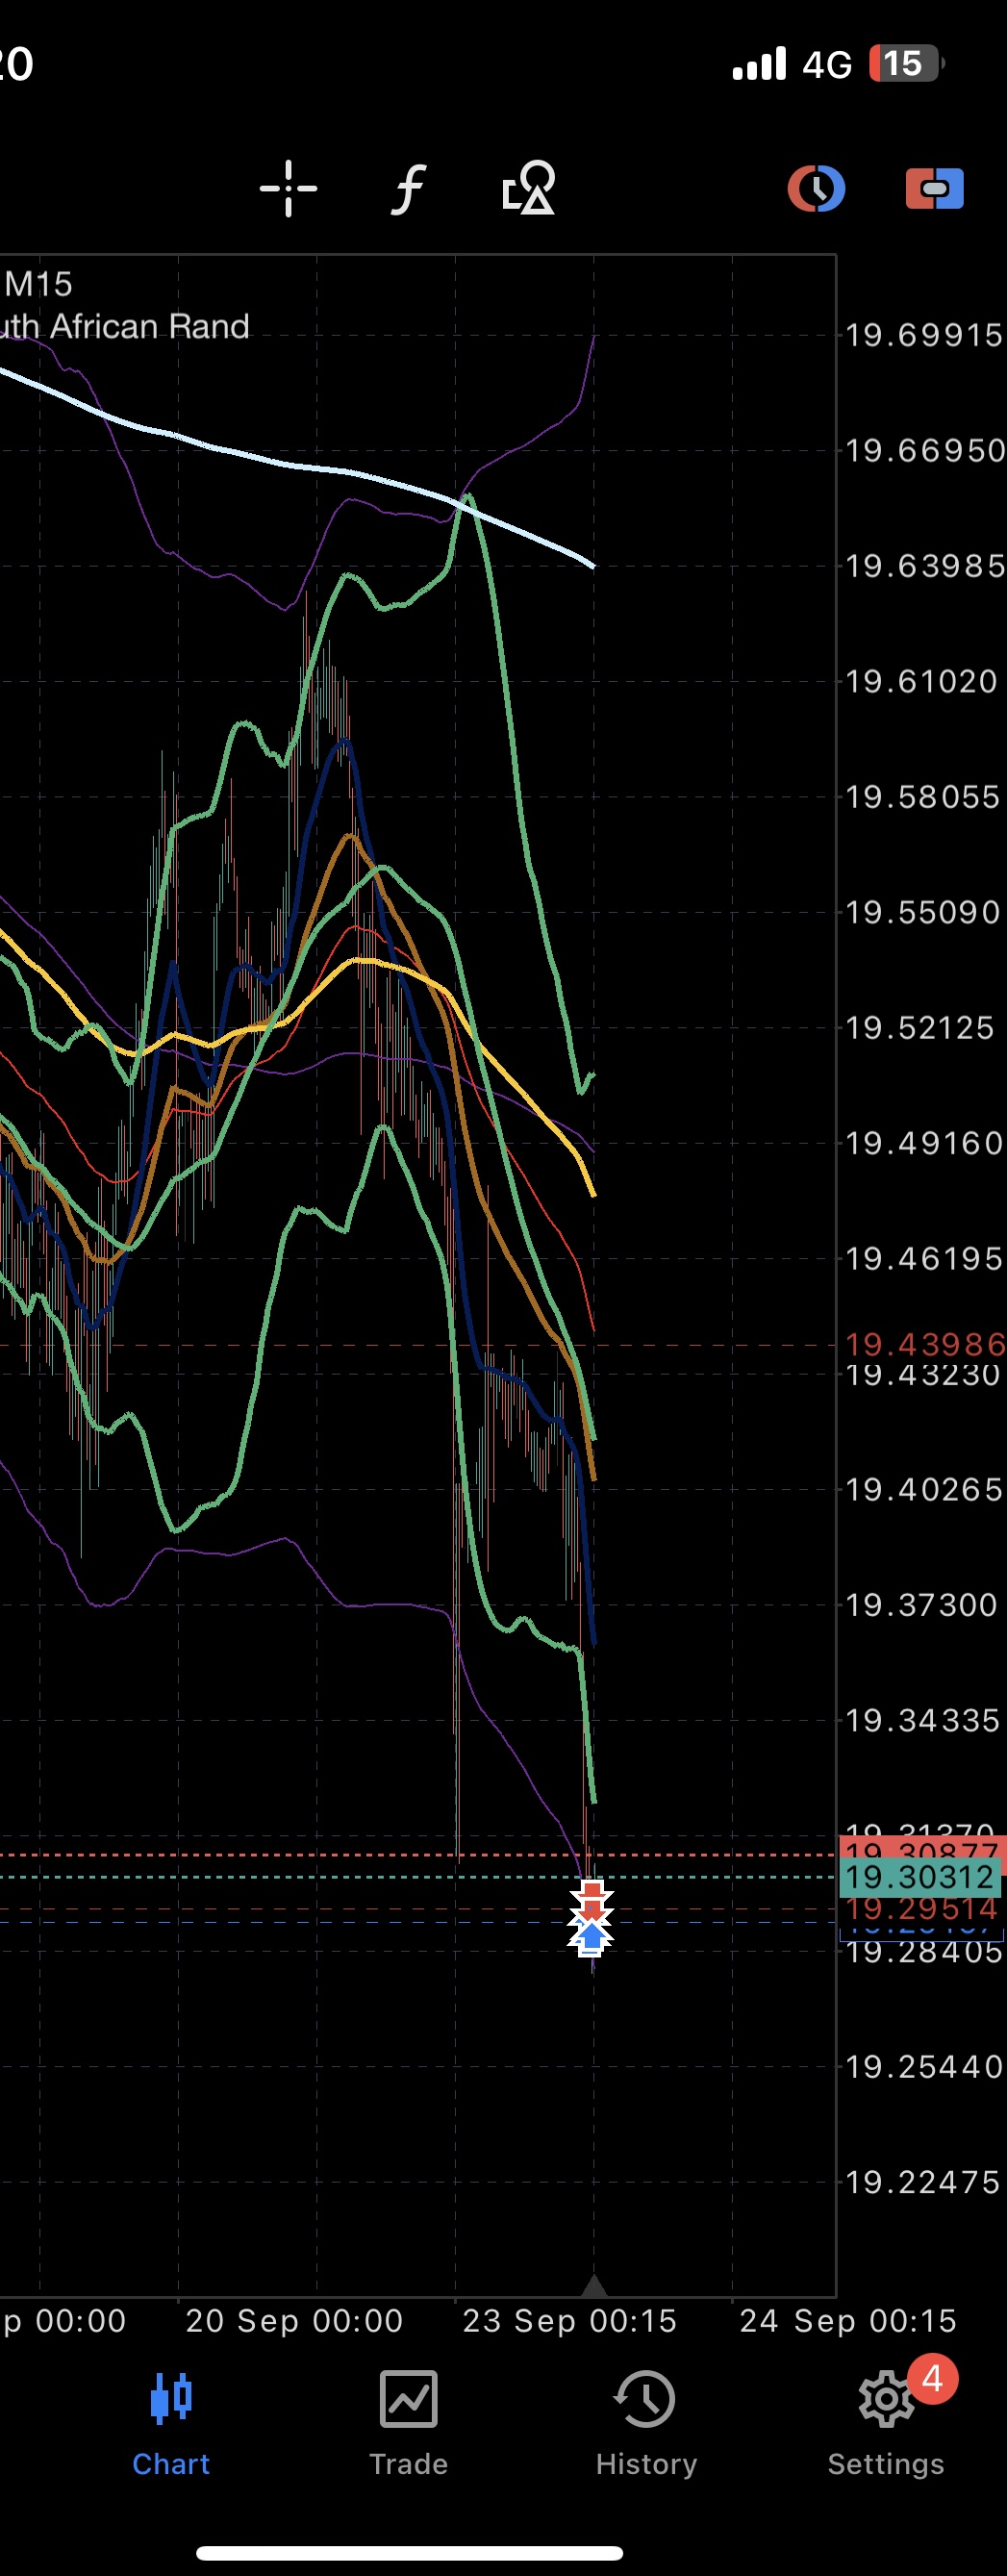Tap the 23 Sep 00:15 time label
This screenshot has width=1007, height=2576.
coord(570,2320)
